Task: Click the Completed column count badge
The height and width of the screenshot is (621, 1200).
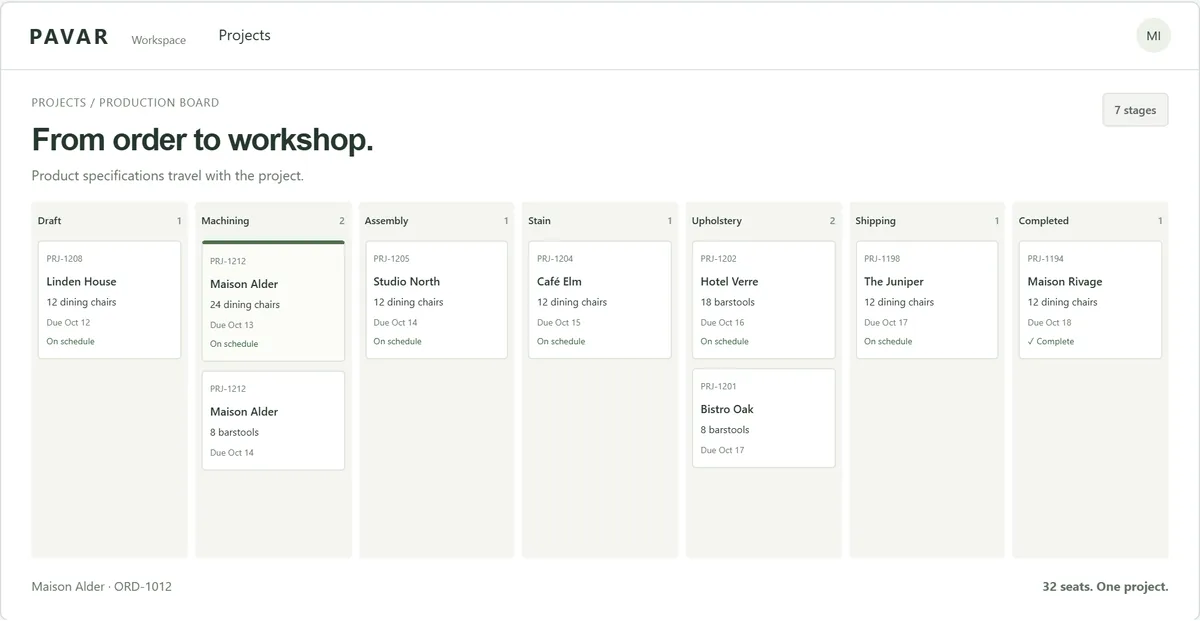Action: (x=1160, y=221)
